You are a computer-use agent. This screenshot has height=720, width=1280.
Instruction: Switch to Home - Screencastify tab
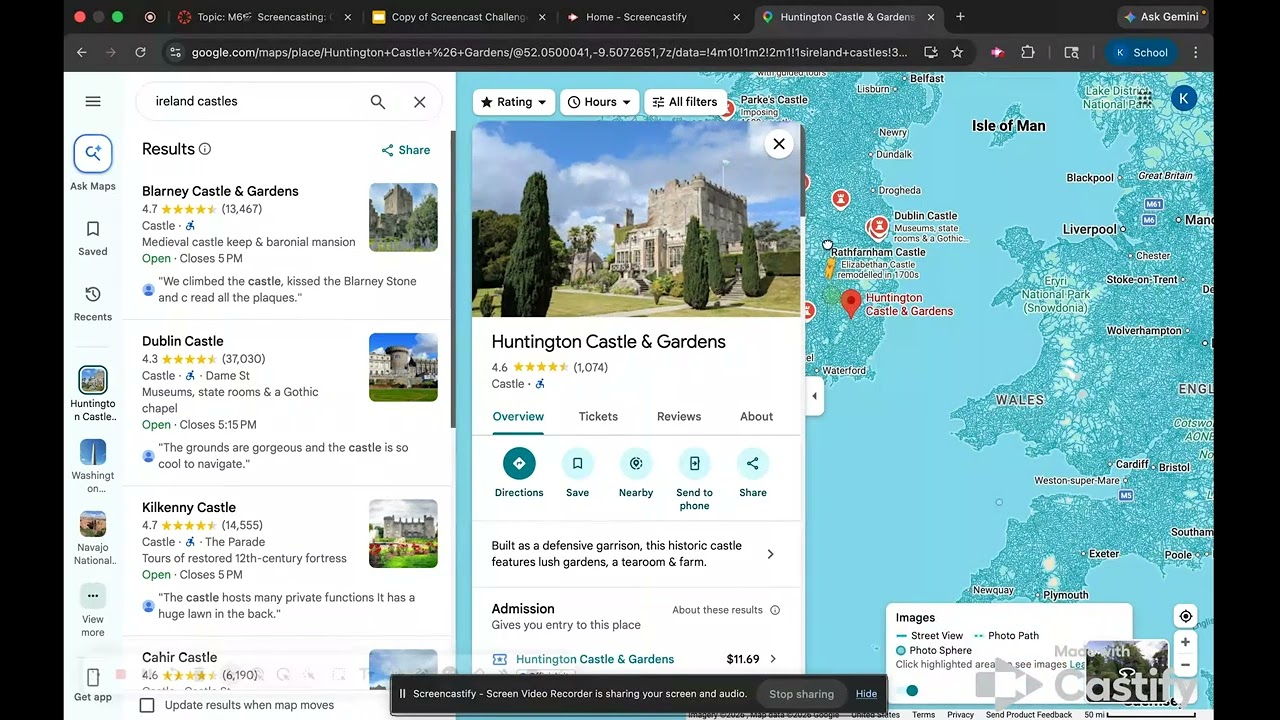tap(653, 17)
